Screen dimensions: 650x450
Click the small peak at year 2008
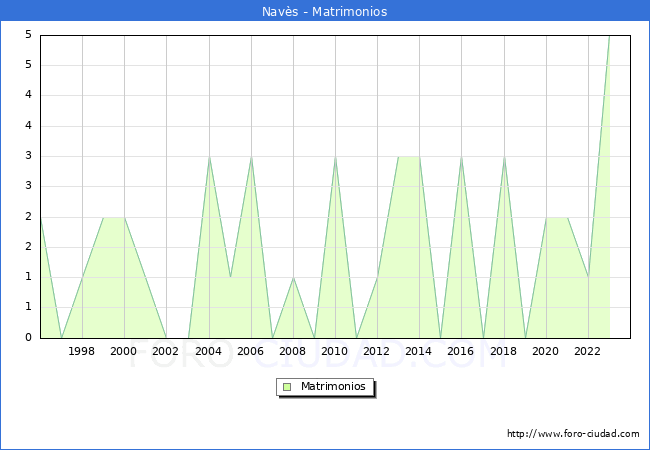click(293, 278)
